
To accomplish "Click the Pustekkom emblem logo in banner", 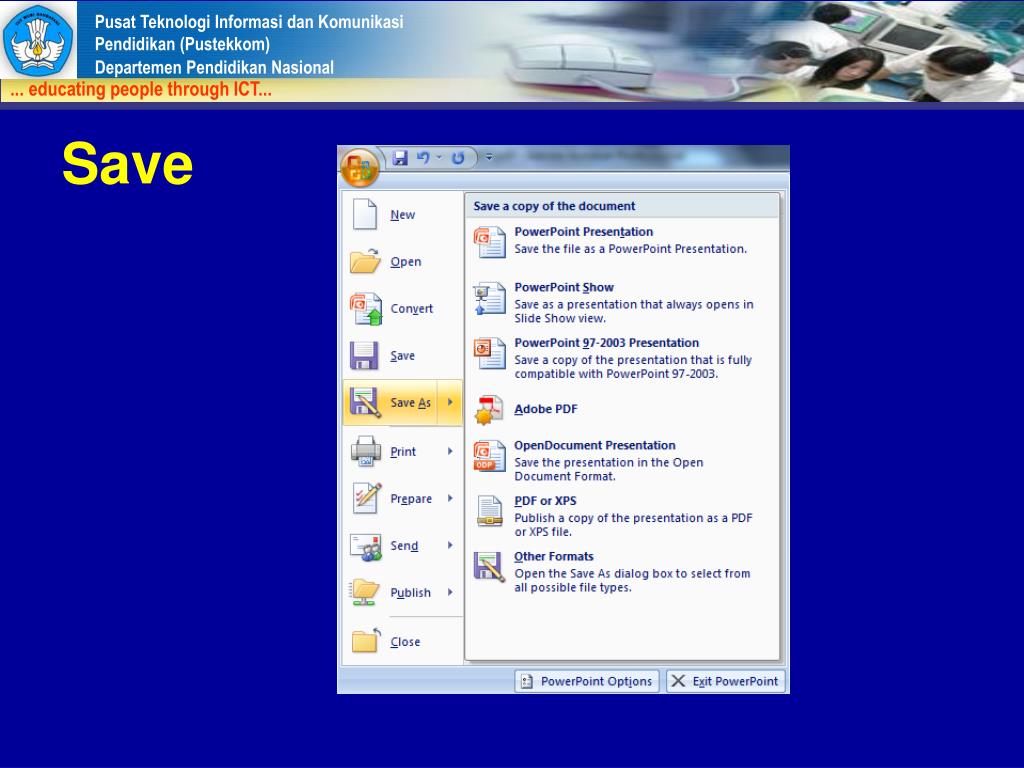I will pyautogui.click(x=38, y=40).
